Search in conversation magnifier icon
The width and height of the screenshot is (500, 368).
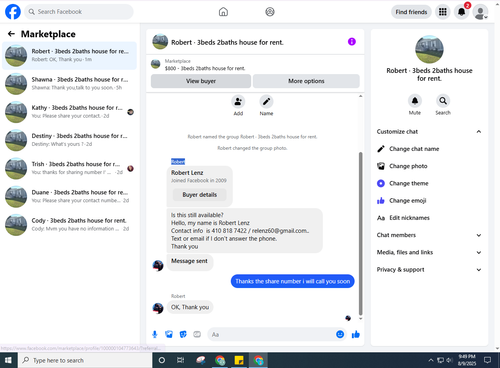click(x=443, y=101)
